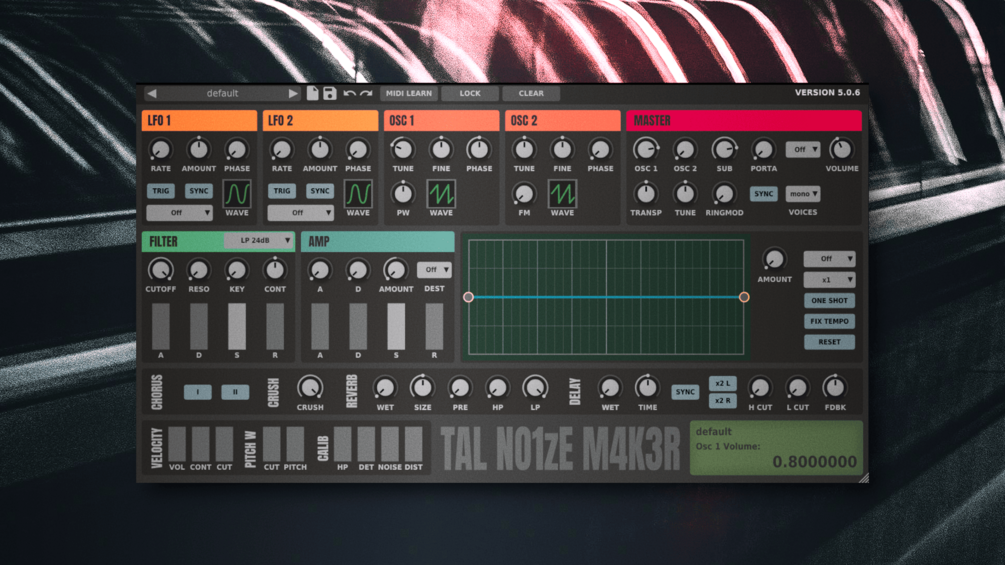Click the left envelope editor node
Screen dimensions: 1005x565
click(x=469, y=297)
